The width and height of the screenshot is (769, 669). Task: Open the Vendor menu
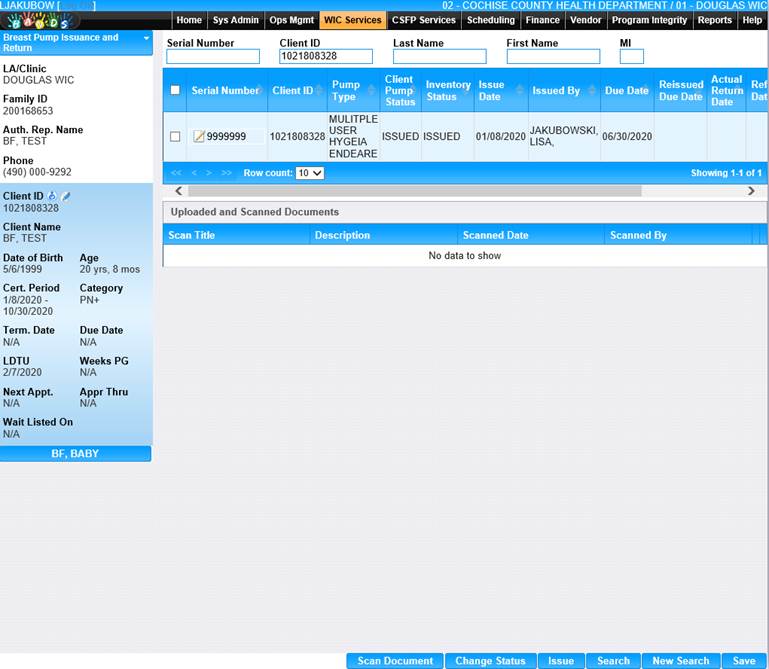[586, 20]
